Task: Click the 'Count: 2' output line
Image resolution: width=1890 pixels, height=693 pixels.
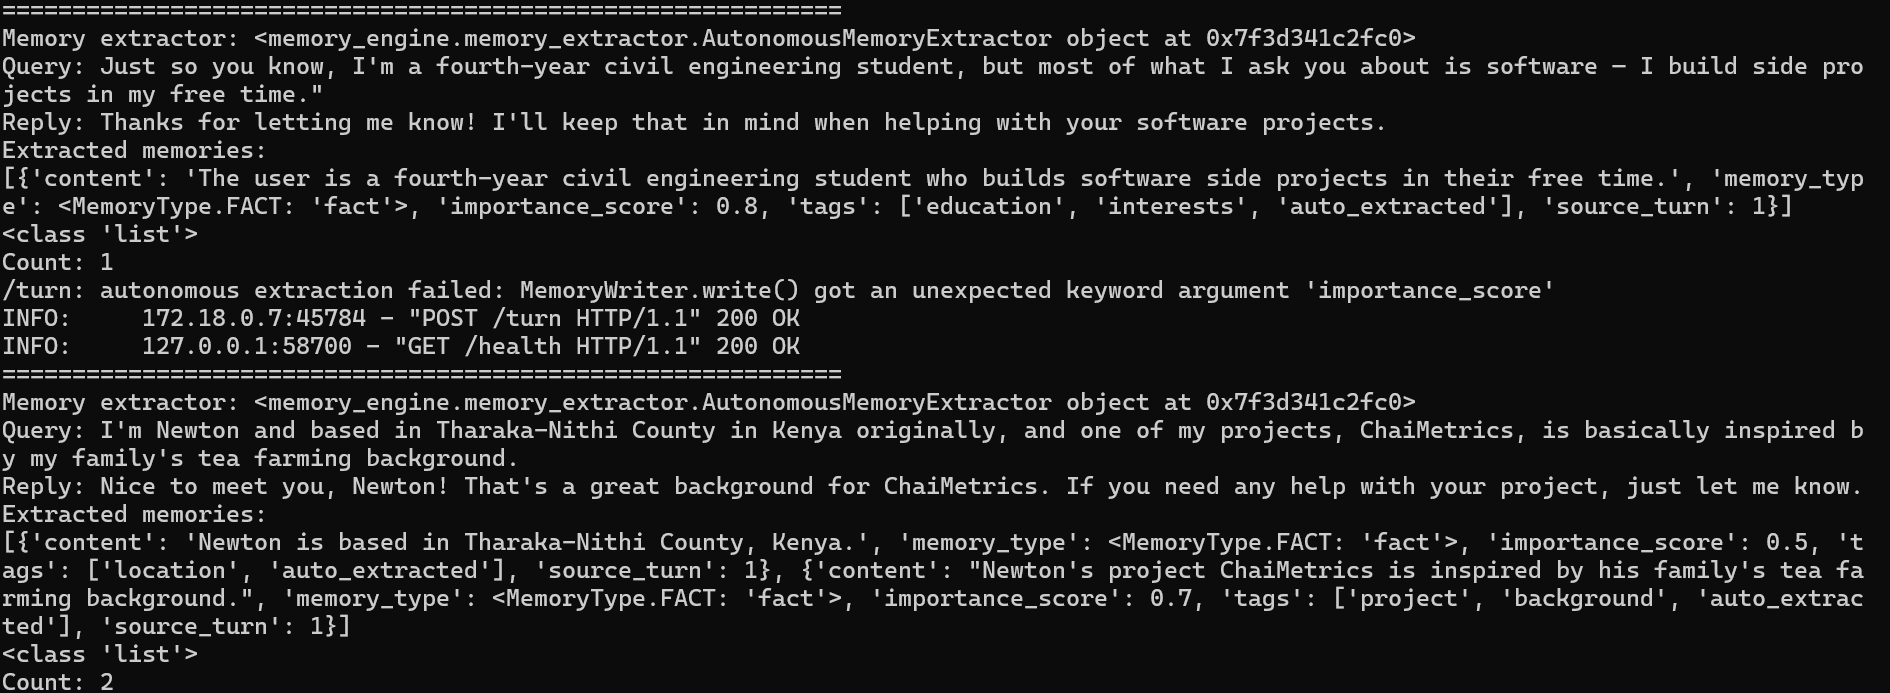Action: [x=58, y=682]
